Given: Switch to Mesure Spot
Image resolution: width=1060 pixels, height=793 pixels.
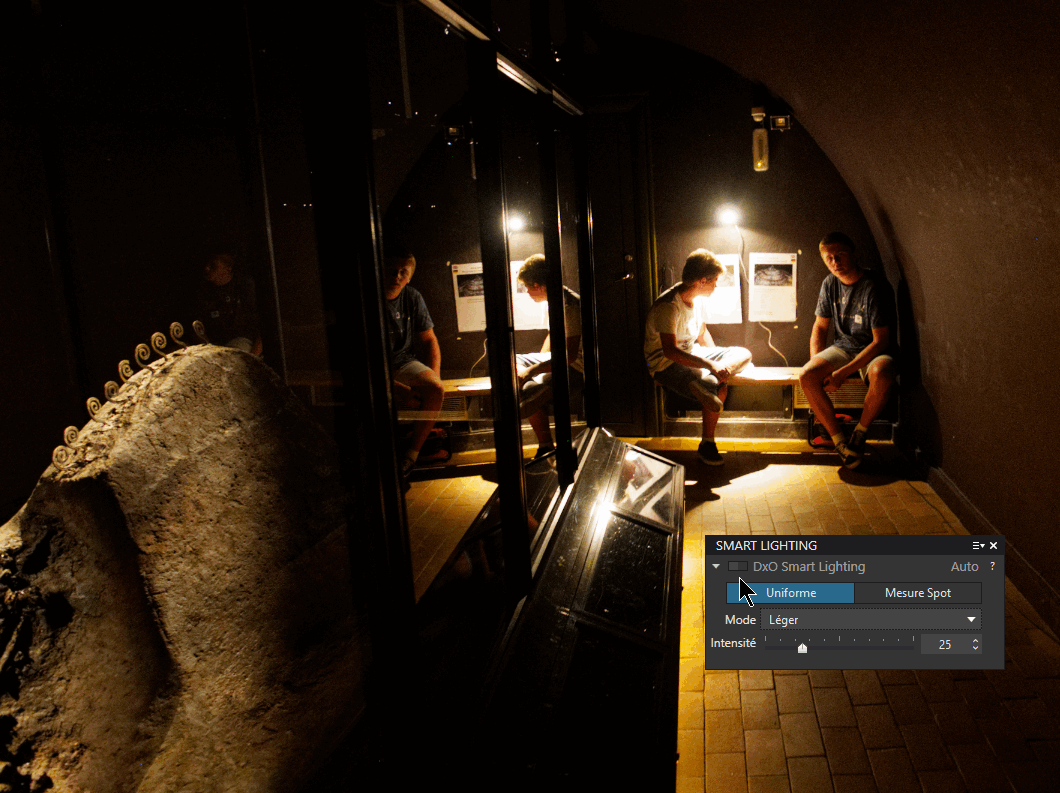Looking at the screenshot, I should tap(918, 593).
